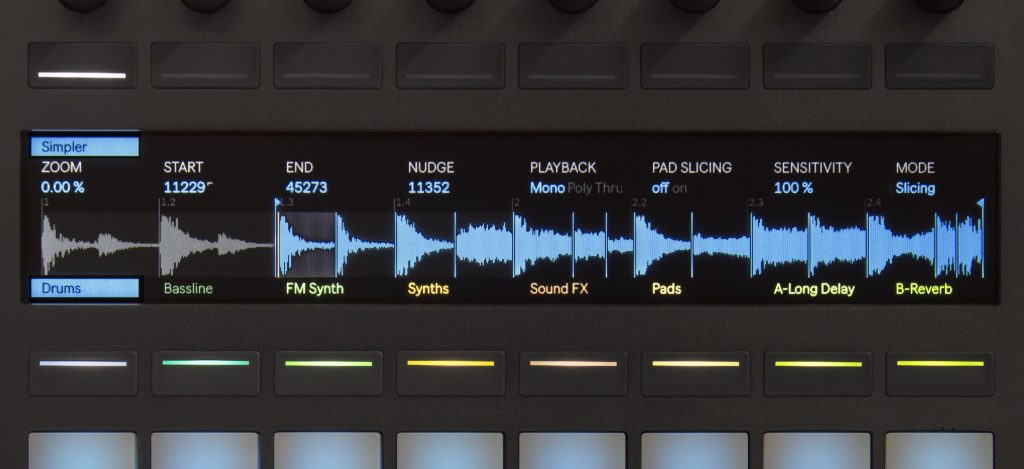The height and width of the screenshot is (469, 1024).
Task: Push the white-lit button above ZOOM
Action: click(x=82, y=65)
